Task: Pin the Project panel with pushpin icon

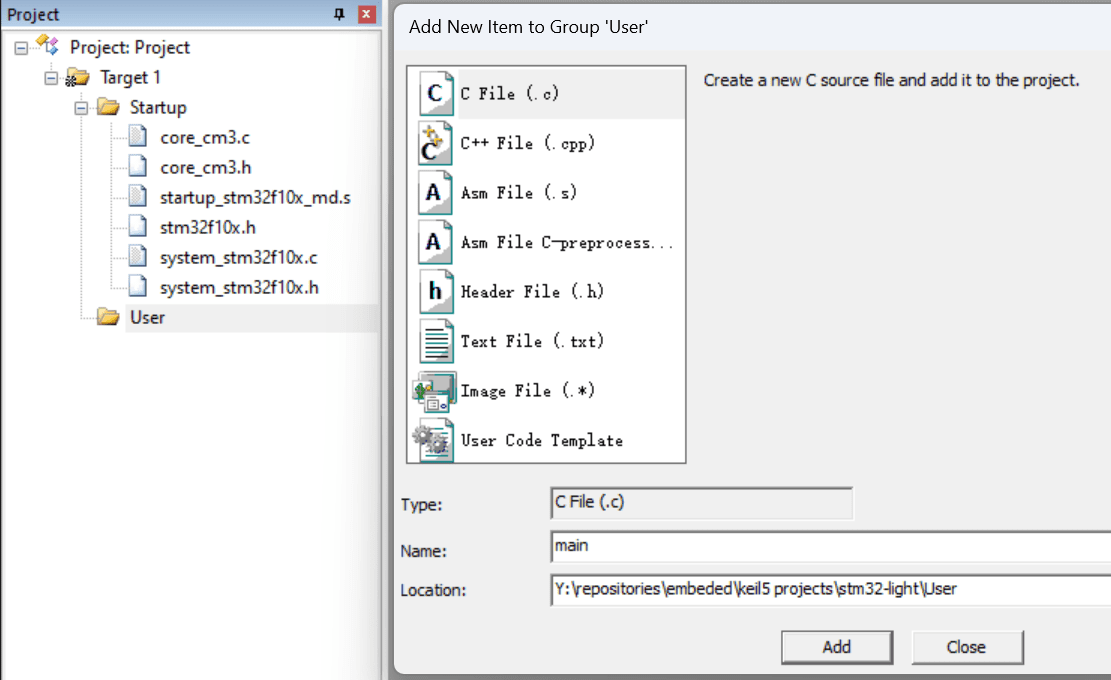Action: pos(339,13)
